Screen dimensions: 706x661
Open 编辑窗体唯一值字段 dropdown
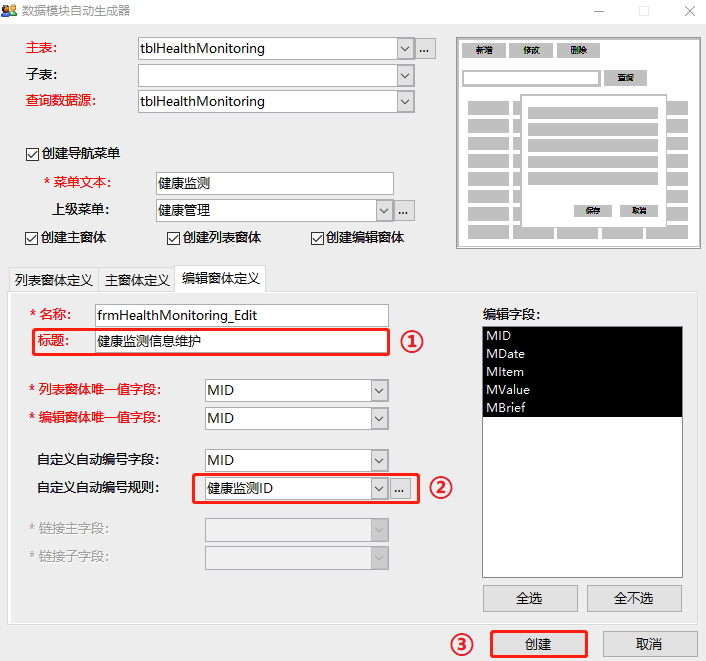[x=379, y=418]
